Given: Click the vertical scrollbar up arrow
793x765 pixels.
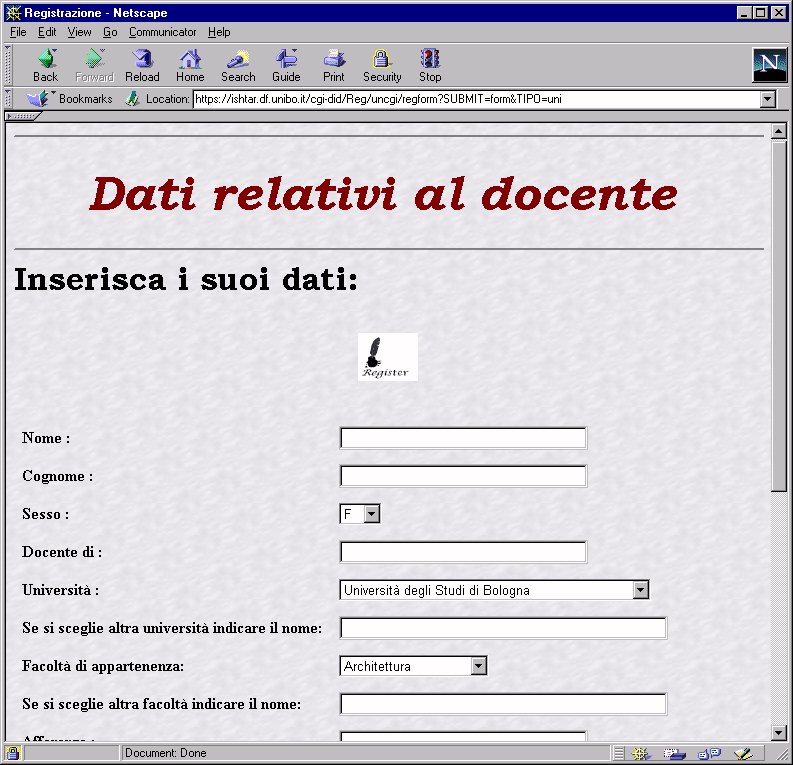Looking at the screenshot, I should [x=779, y=131].
